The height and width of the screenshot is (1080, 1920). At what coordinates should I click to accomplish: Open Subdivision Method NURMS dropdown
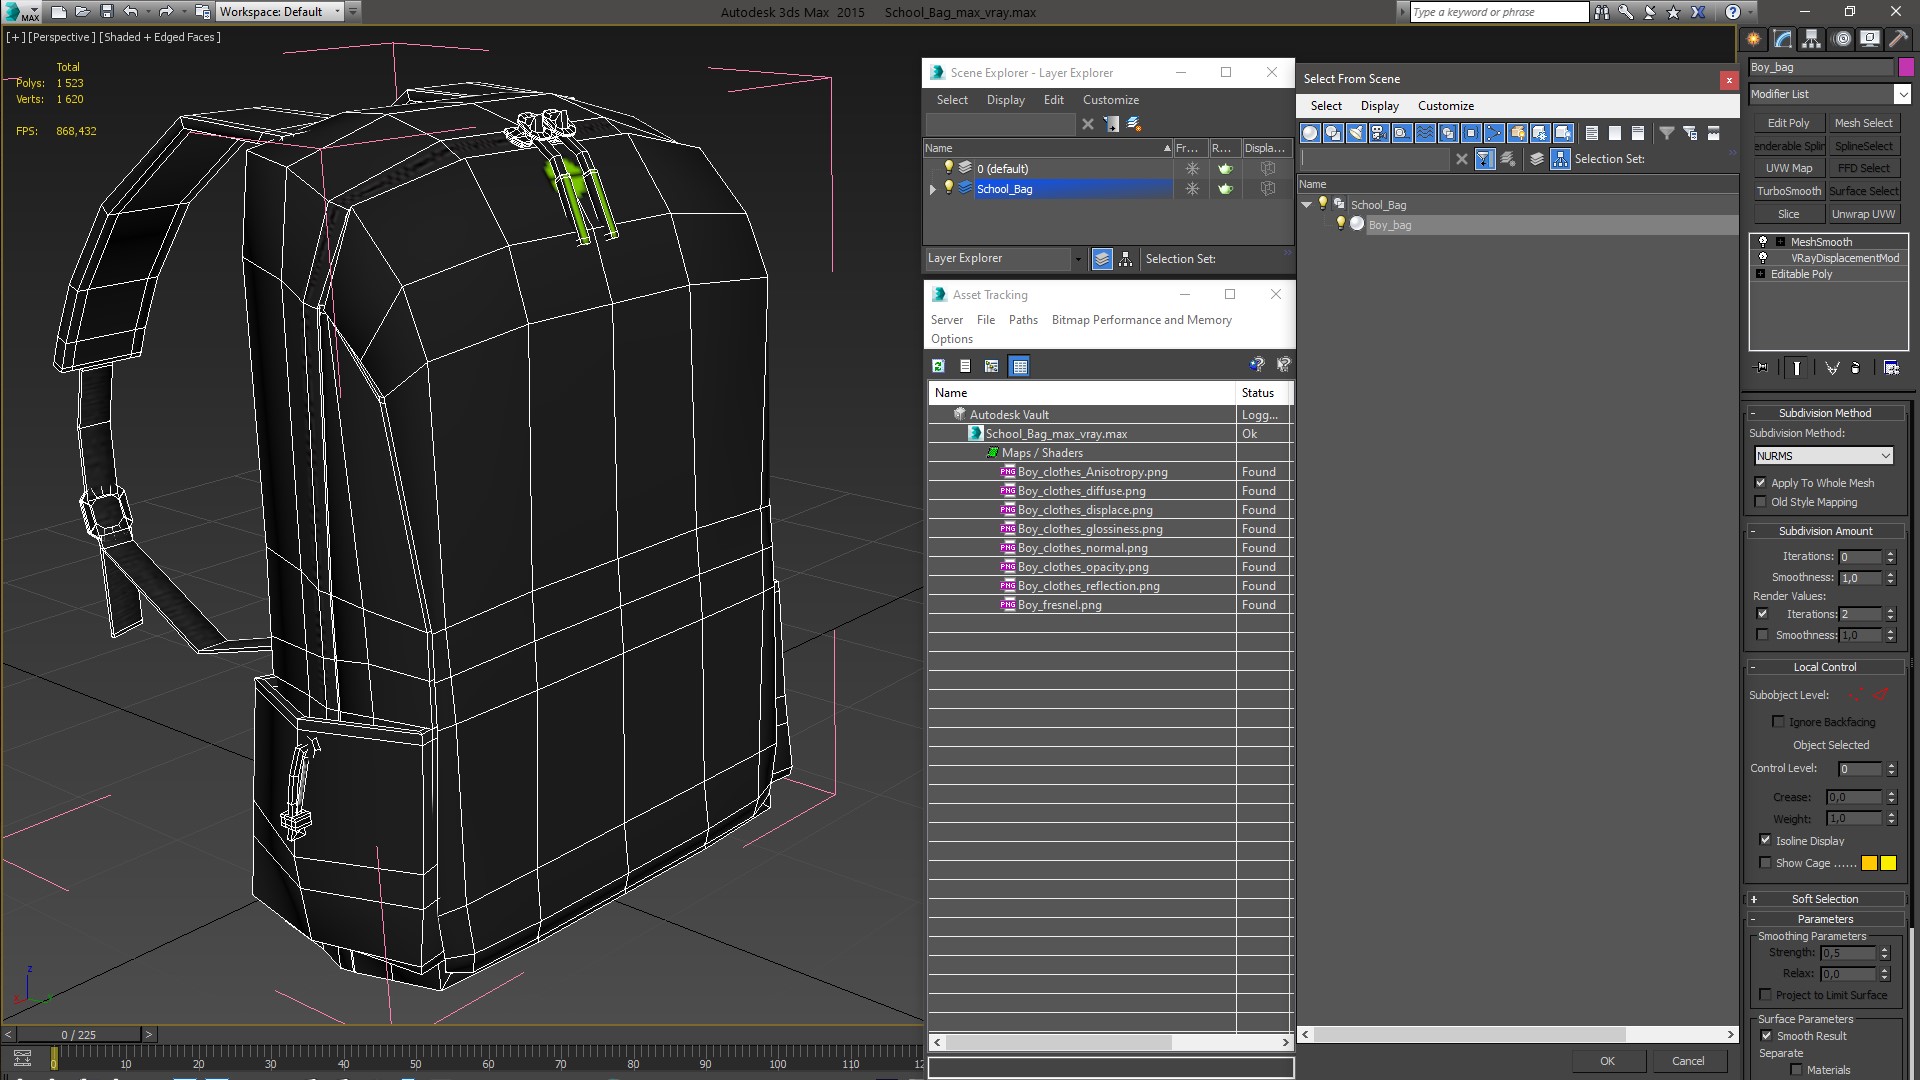[x=1824, y=456]
